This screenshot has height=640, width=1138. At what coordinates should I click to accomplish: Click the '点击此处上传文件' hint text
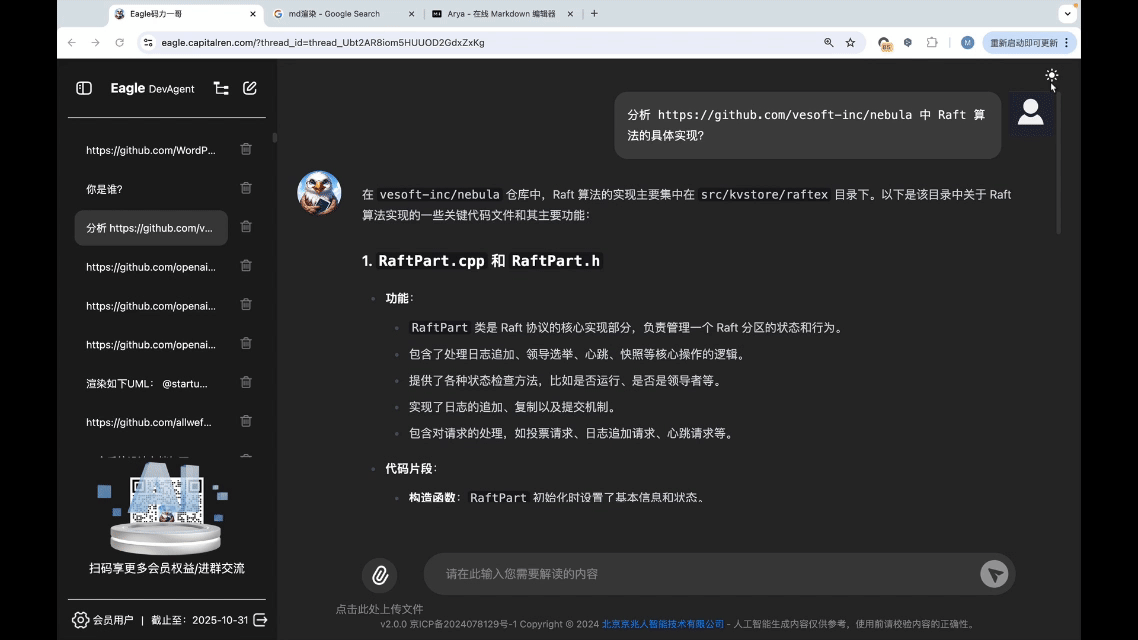(379, 609)
